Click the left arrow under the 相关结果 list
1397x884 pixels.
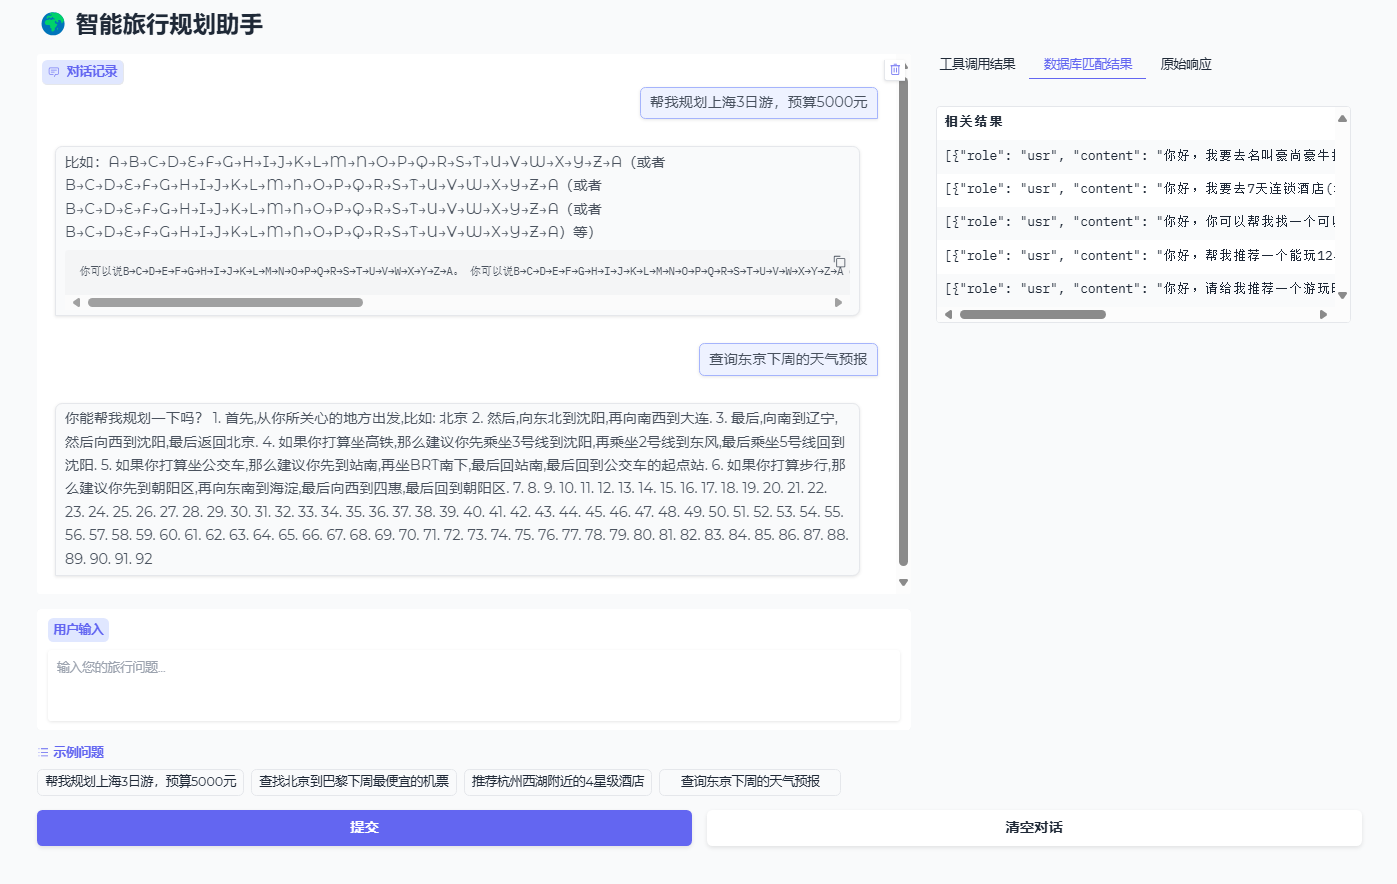click(x=948, y=314)
